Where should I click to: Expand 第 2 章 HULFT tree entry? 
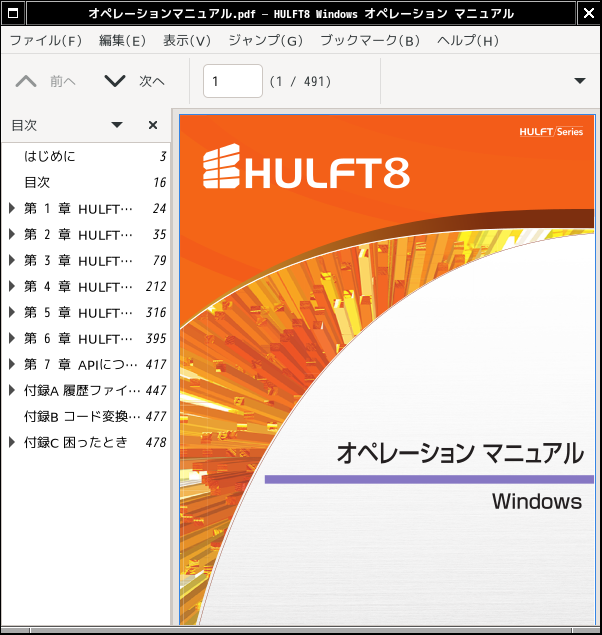pyautogui.click(x=12, y=234)
